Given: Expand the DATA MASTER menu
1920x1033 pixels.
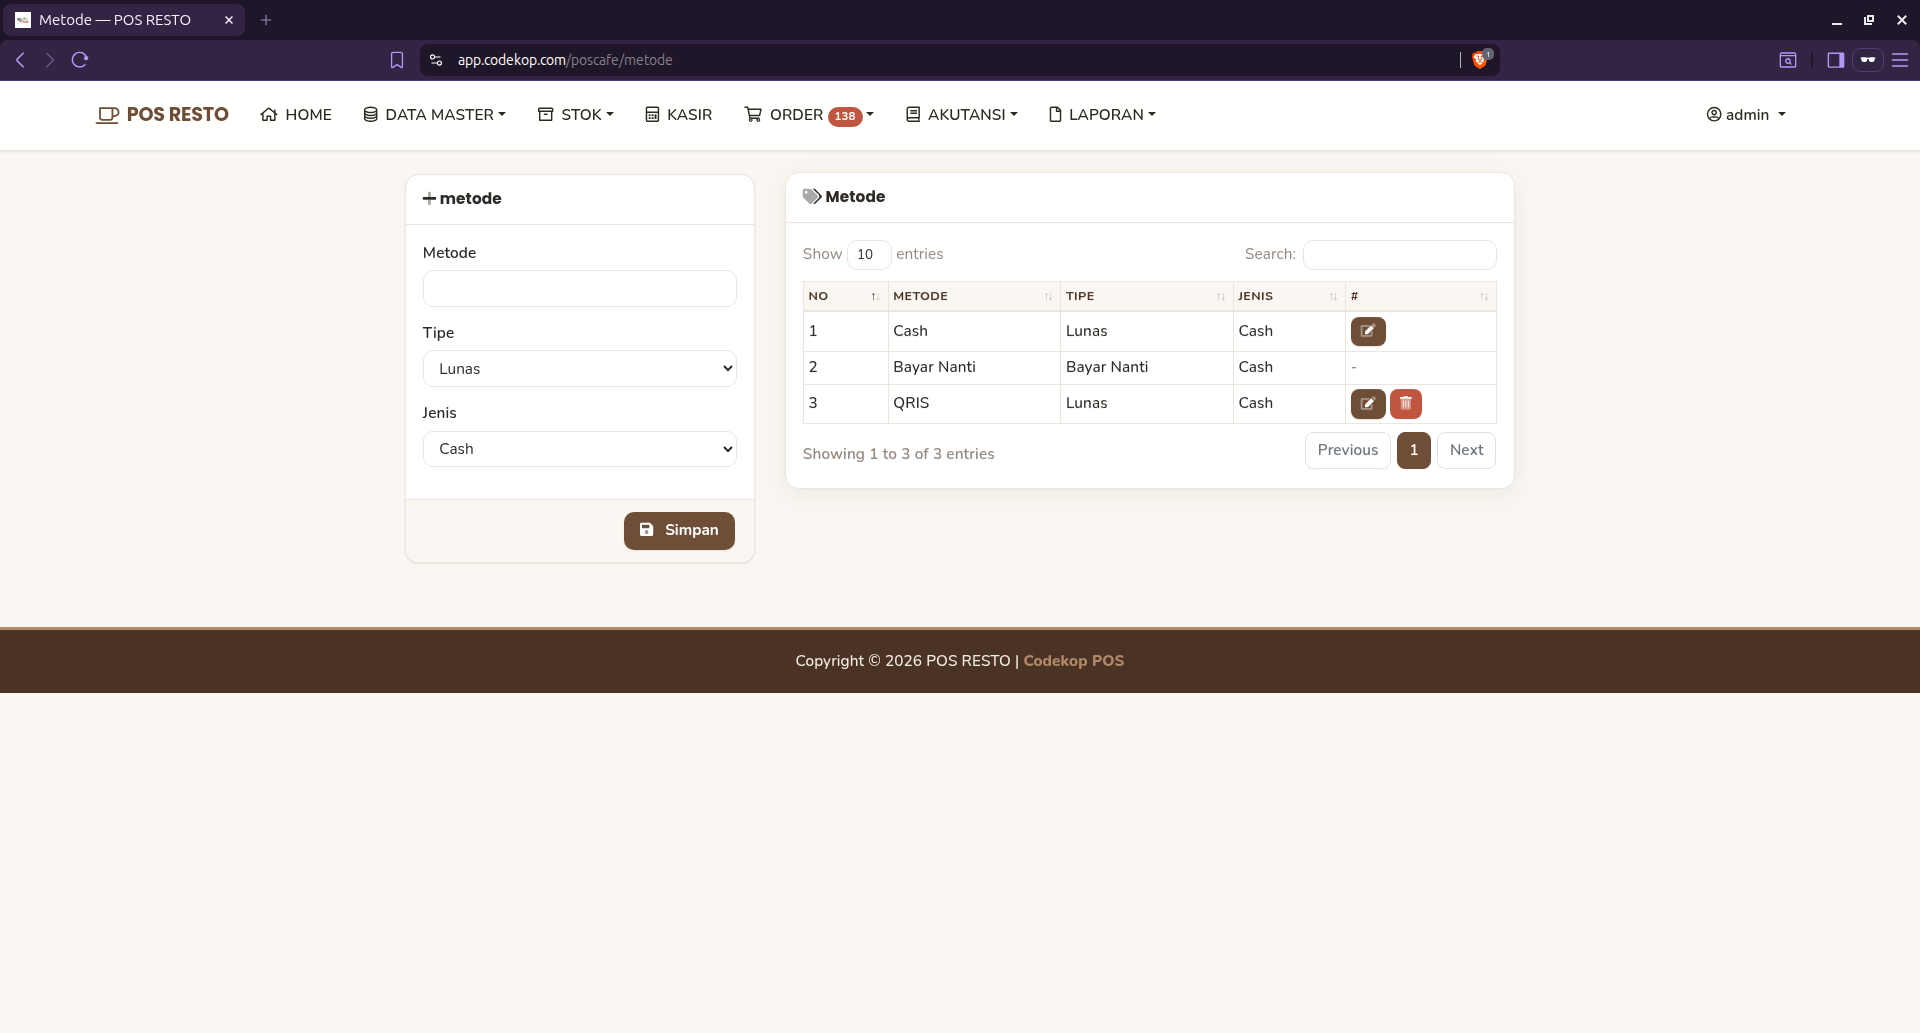Looking at the screenshot, I should 435,115.
